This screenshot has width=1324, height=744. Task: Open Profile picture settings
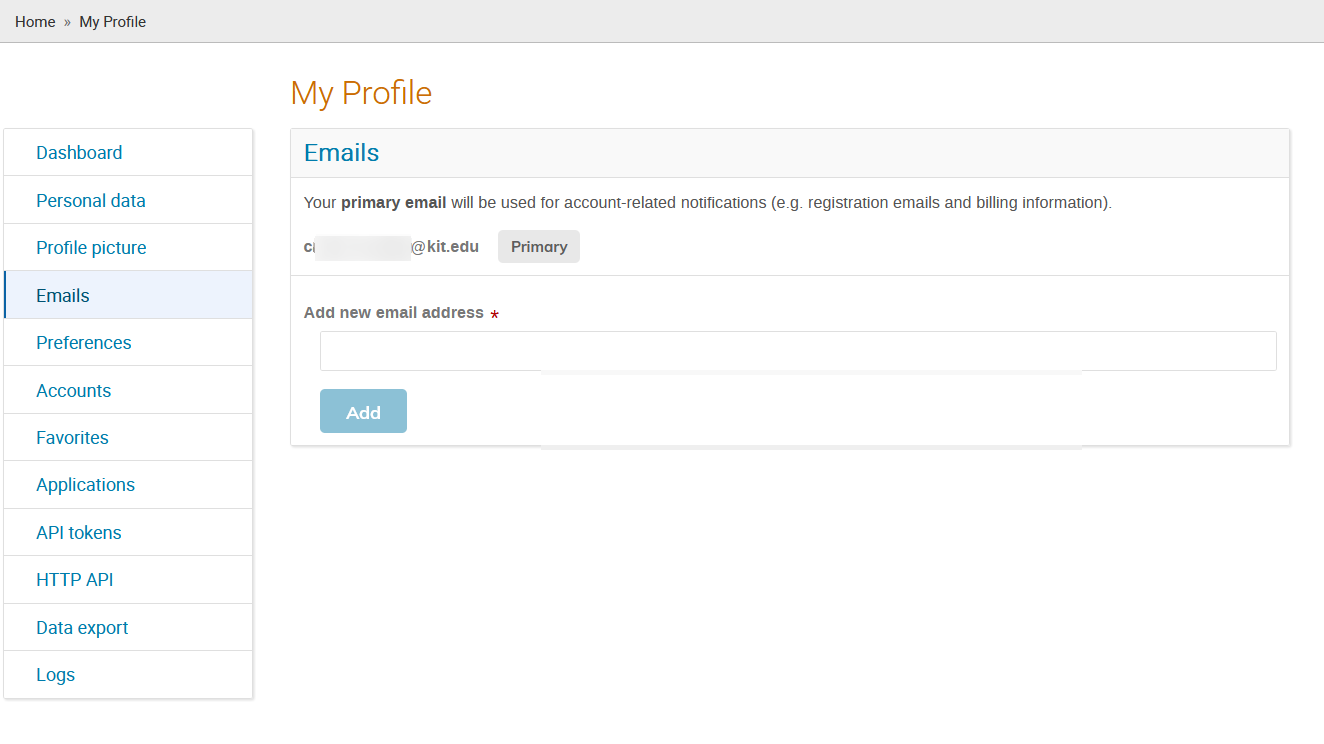pos(128,248)
